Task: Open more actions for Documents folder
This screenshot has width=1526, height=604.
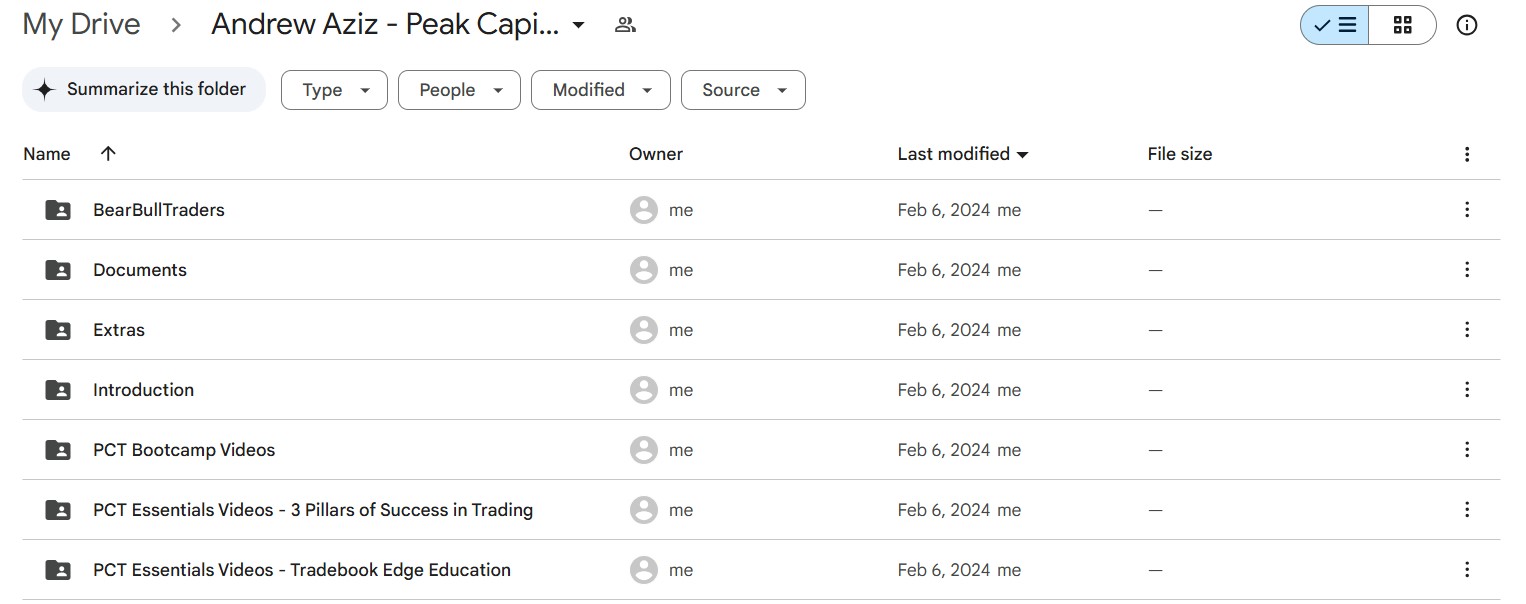Action: click(1466, 270)
